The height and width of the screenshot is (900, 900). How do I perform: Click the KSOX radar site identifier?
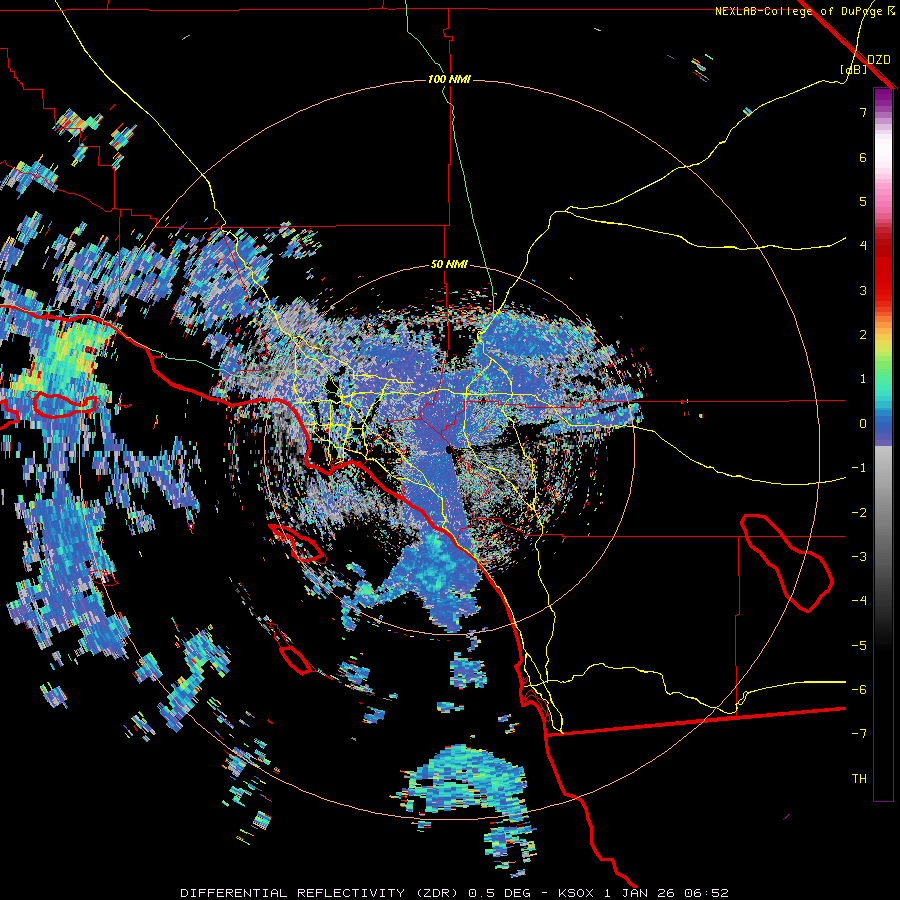(x=576, y=893)
